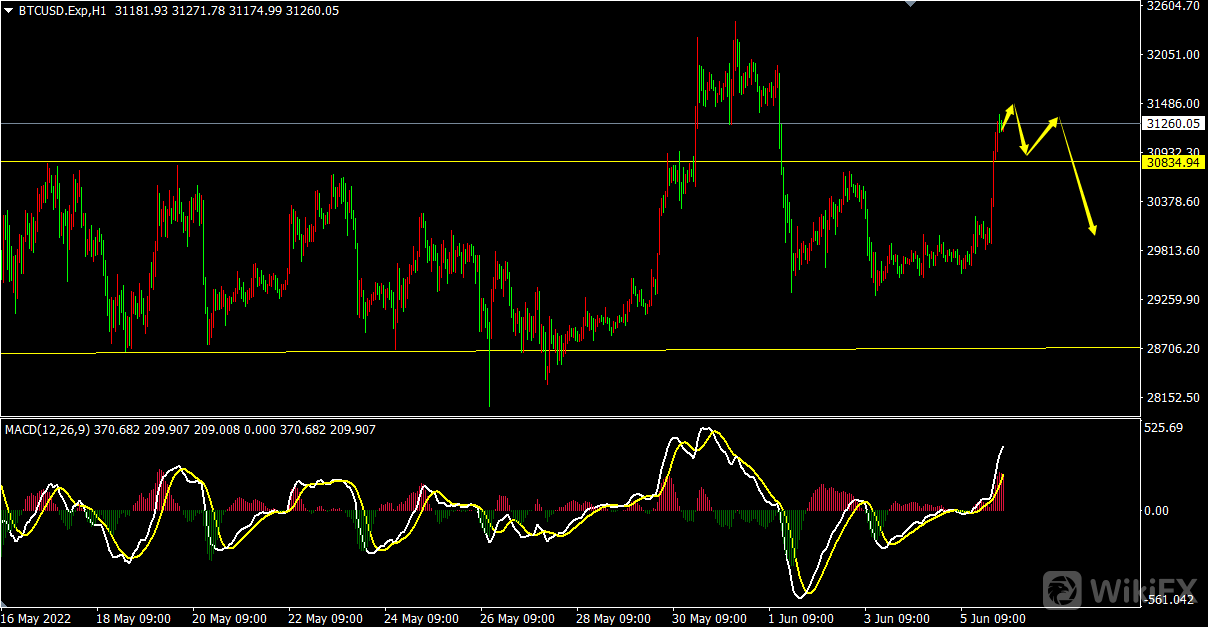The image size is (1208, 627).
Task: Click the 32604.70 price scale value
Action: [1172, 6]
